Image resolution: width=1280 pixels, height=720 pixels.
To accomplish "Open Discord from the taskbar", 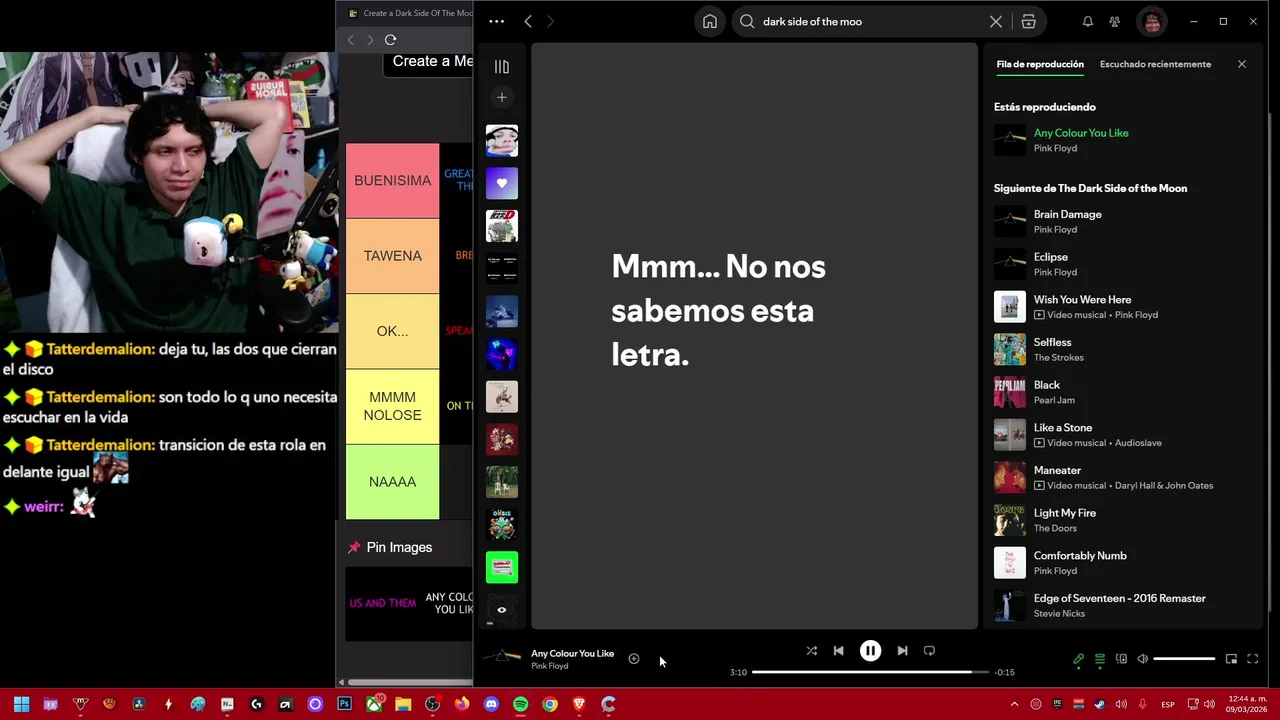I will point(491,704).
